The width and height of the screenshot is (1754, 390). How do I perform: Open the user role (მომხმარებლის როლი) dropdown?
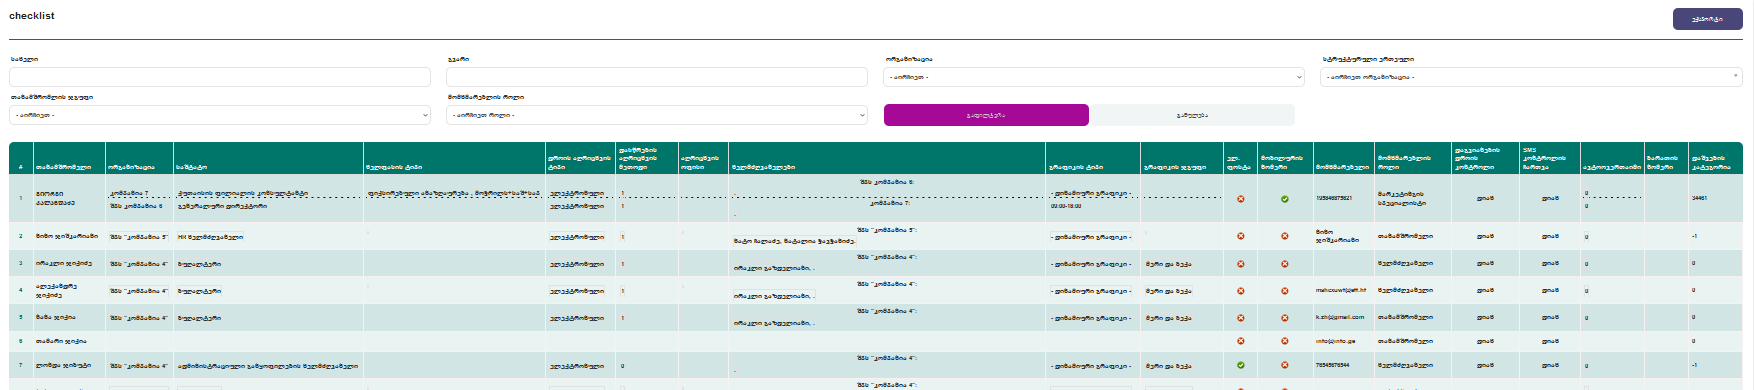click(x=657, y=115)
